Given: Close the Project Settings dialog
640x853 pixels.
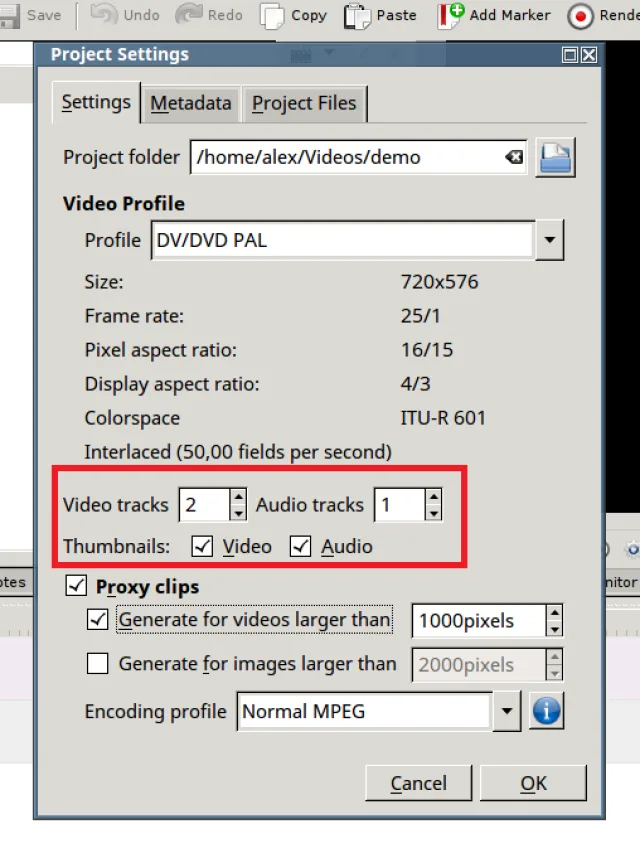Looking at the screenshot, I should (x=589, y=55).
